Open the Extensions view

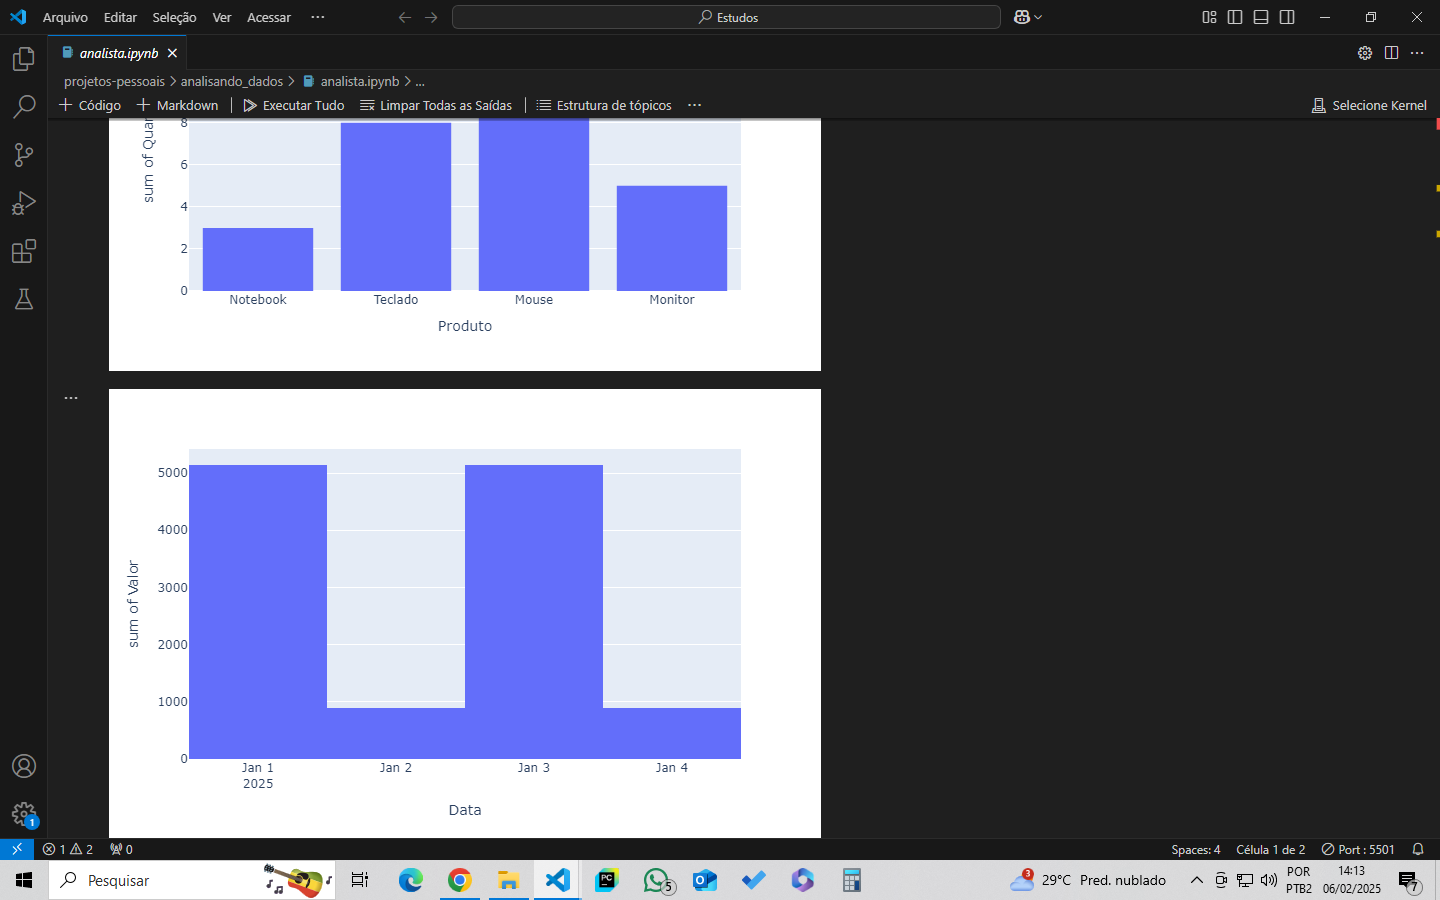coord(24,251)
